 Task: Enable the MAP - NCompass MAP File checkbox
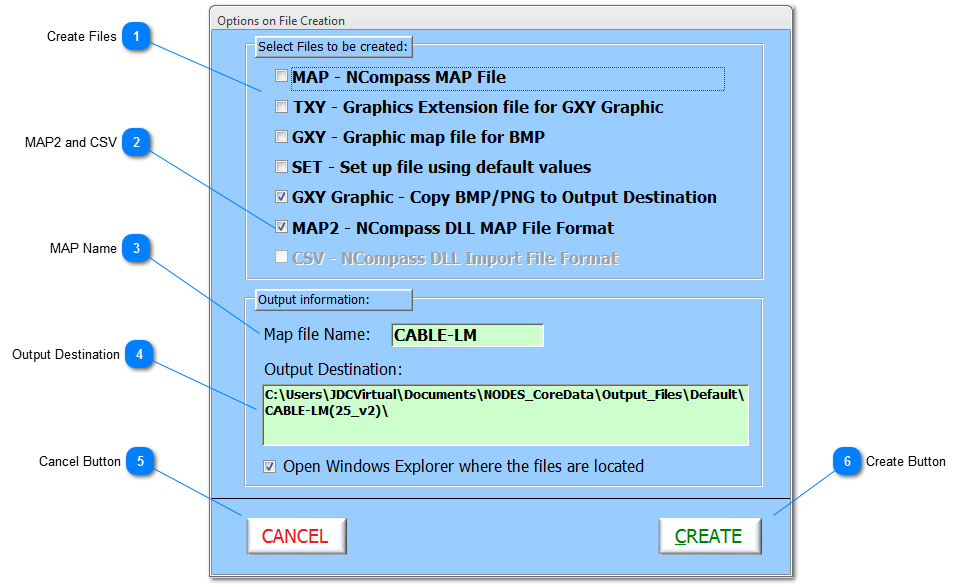tap(282, 76)
